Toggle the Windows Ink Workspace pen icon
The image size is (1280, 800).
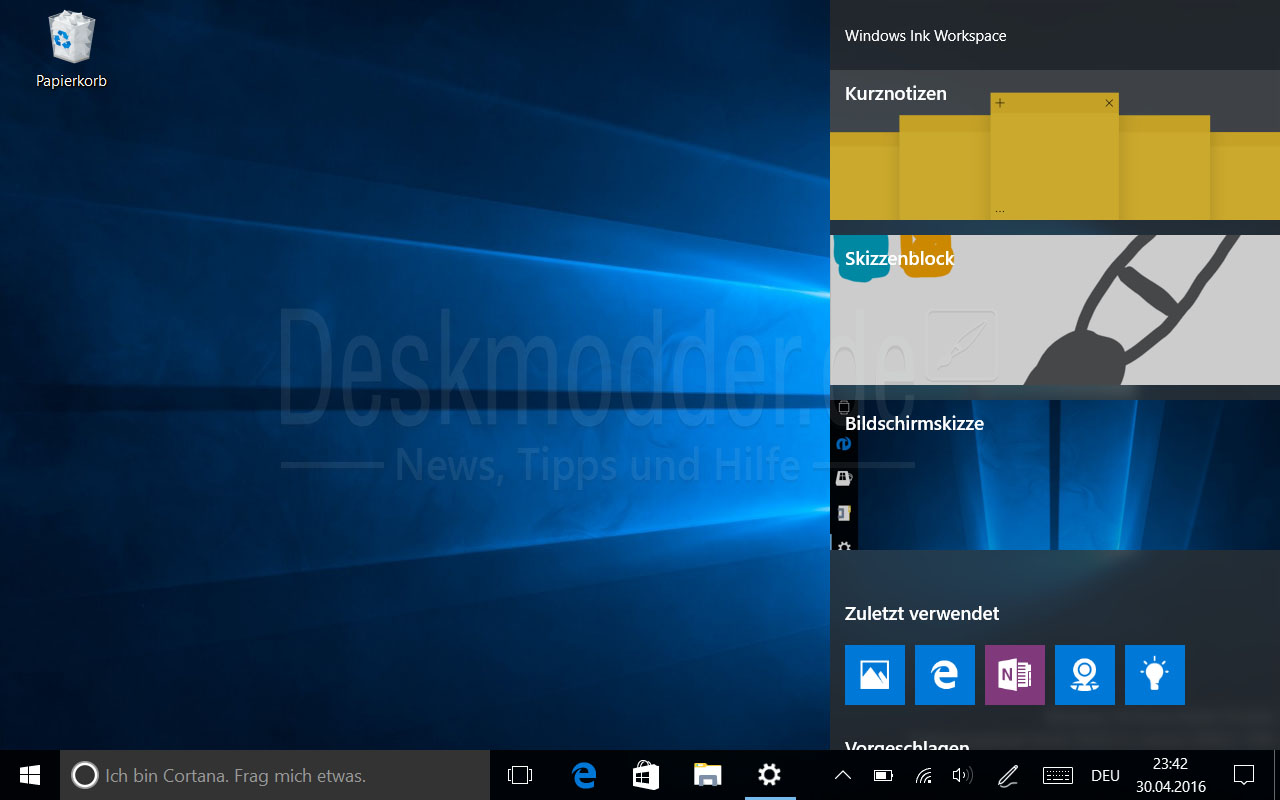coord(1008,775)
